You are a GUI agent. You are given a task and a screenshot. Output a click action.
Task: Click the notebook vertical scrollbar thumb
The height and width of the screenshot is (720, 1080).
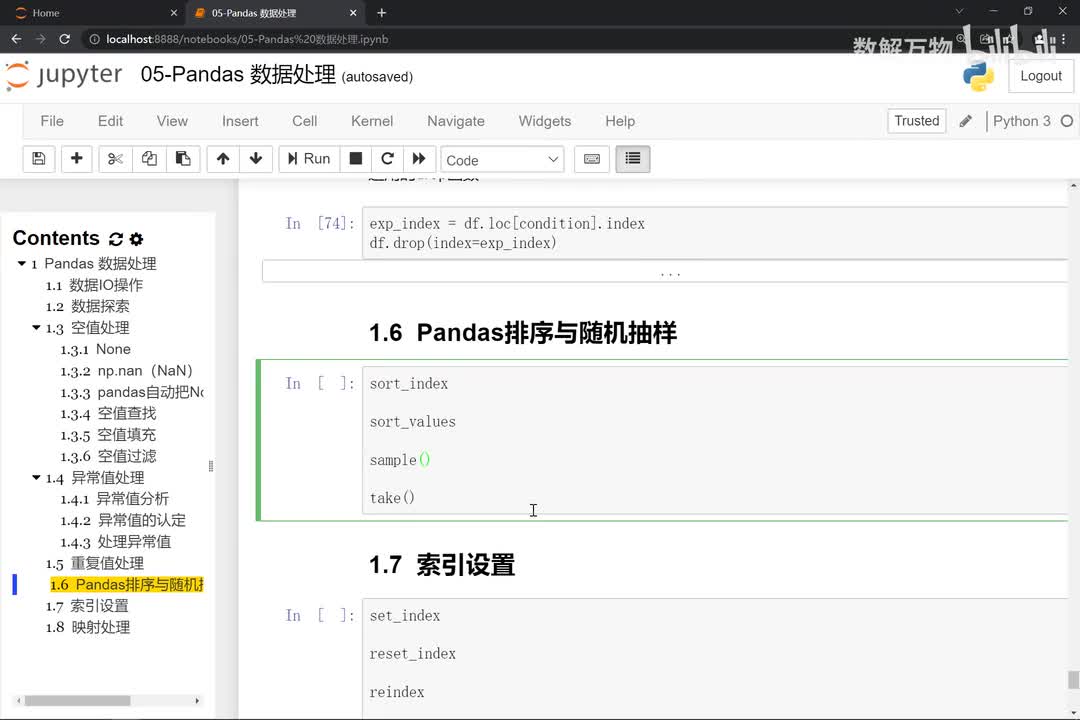click(1073, 679)
